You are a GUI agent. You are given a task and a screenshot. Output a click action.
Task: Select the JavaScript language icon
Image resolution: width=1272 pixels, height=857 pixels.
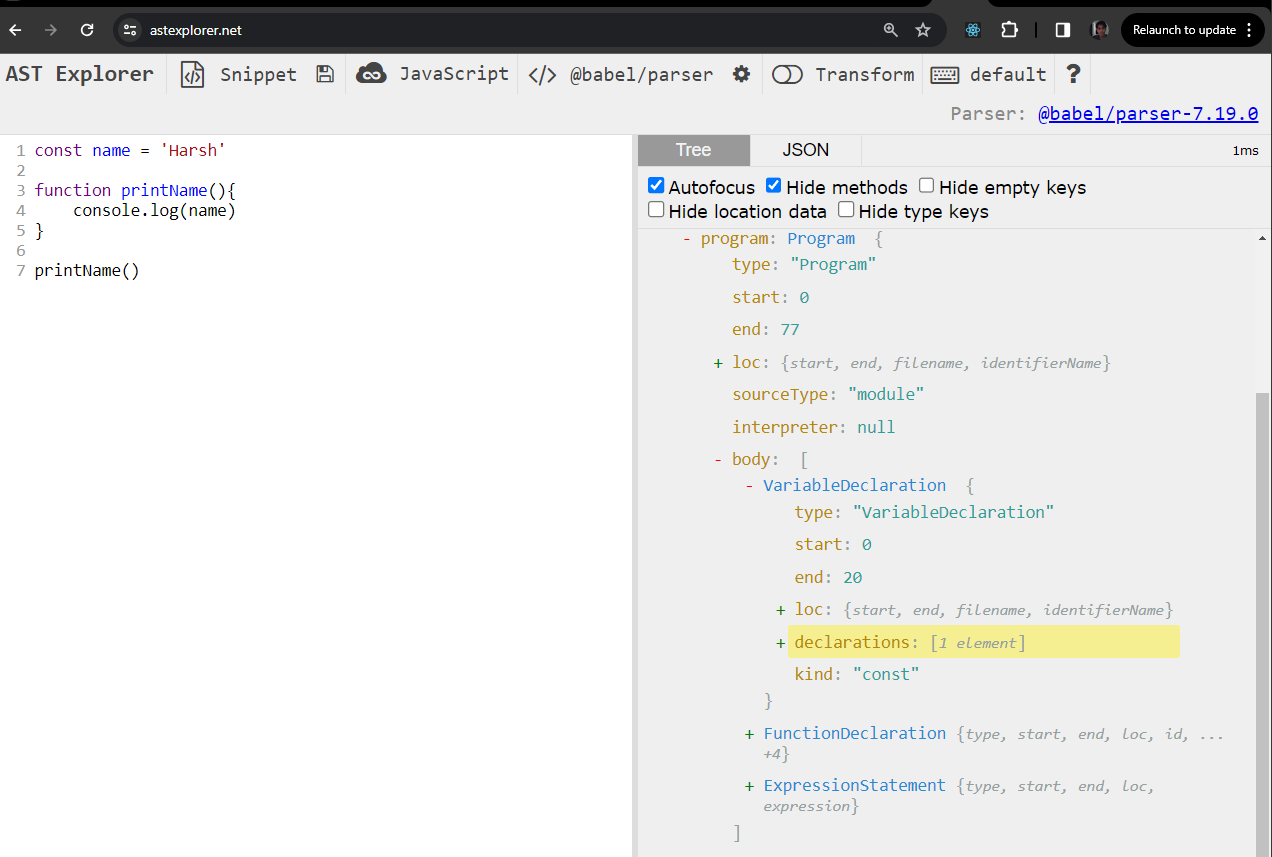371,73
